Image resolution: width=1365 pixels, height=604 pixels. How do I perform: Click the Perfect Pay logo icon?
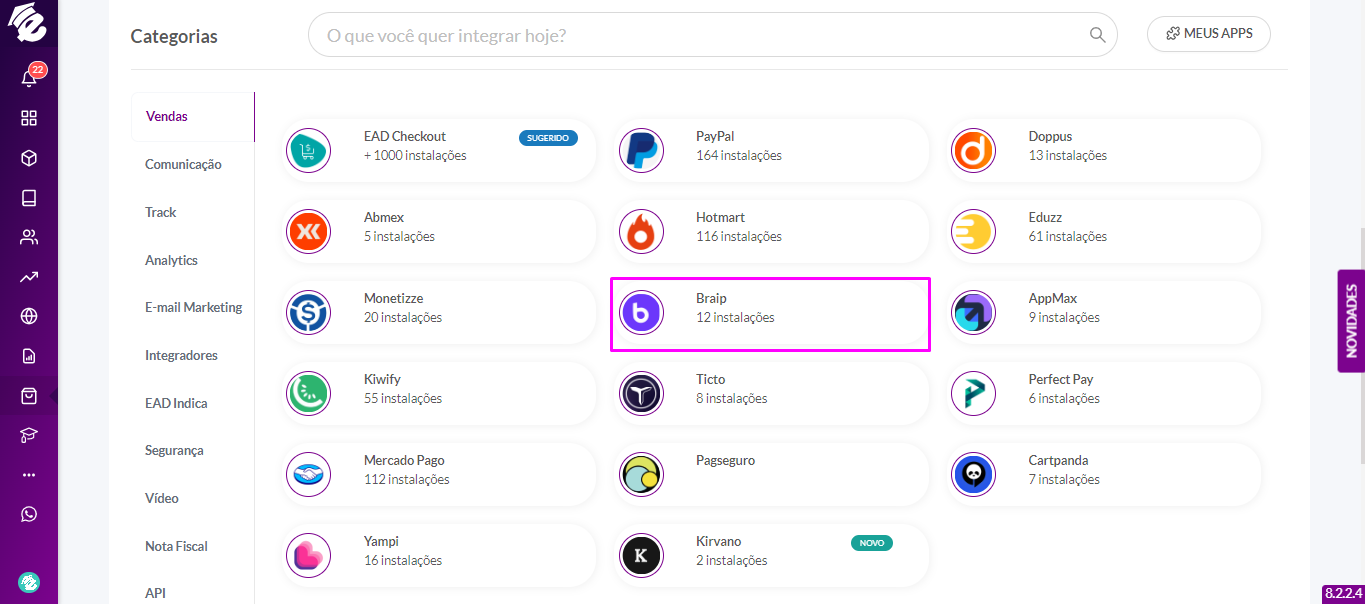coord(973,393)
